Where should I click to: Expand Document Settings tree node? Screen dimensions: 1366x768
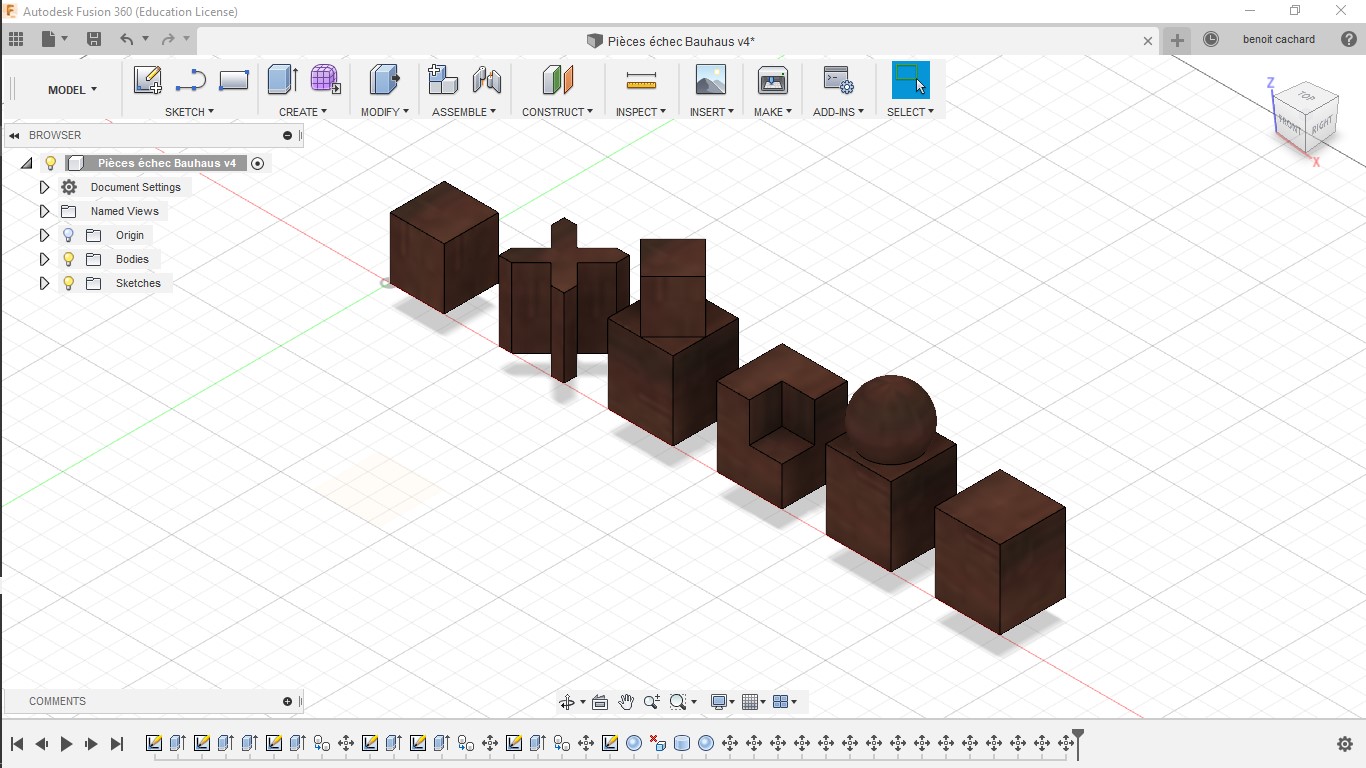(x=44, y=187)
